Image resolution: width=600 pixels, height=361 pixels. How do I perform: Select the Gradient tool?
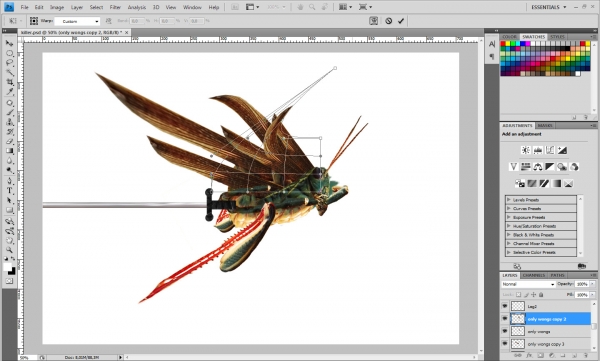10,151
